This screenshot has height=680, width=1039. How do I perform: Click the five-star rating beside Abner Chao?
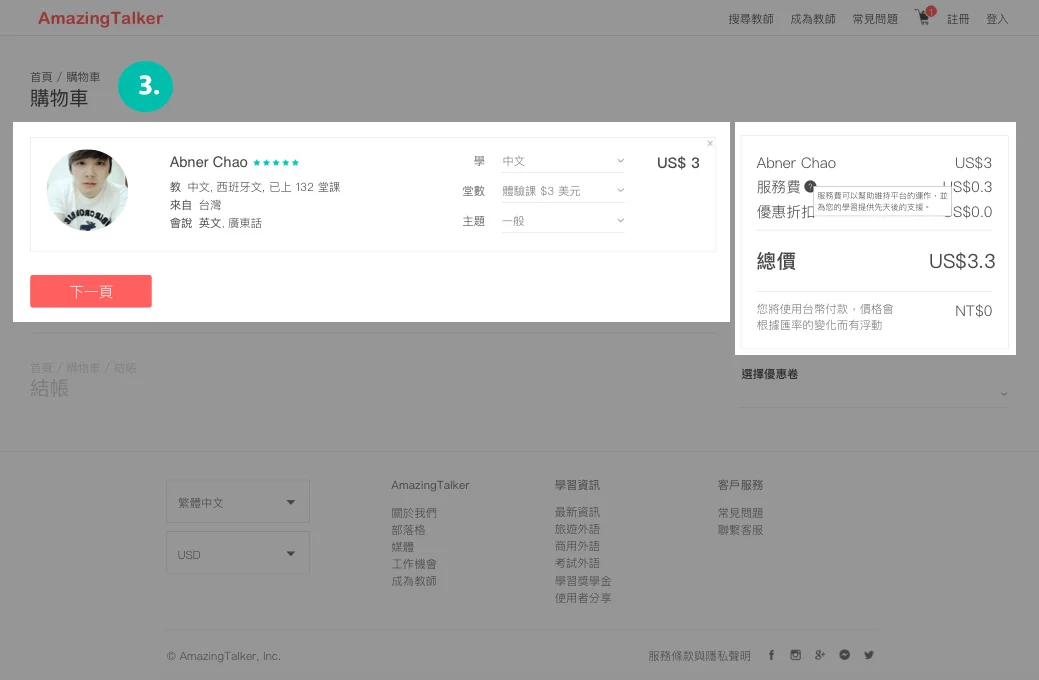(276, 162)
